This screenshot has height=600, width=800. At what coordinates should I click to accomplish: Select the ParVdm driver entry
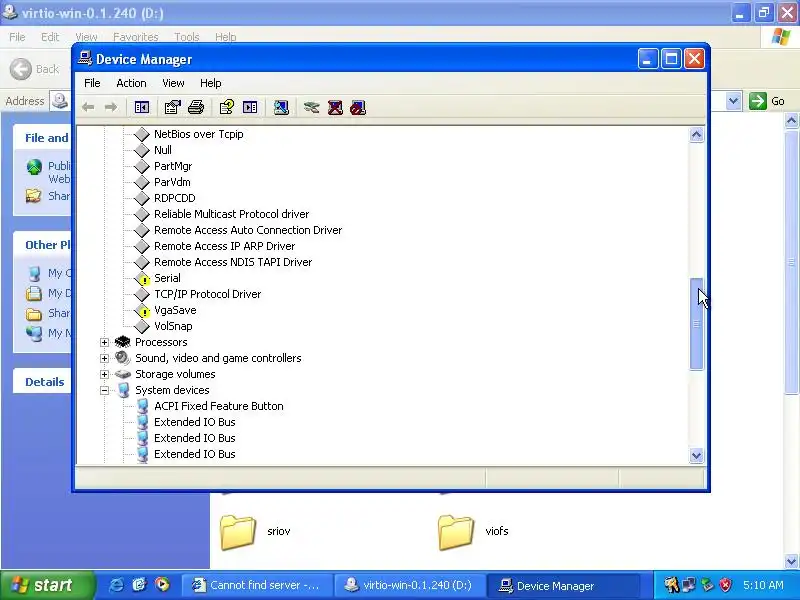(172, 182)
